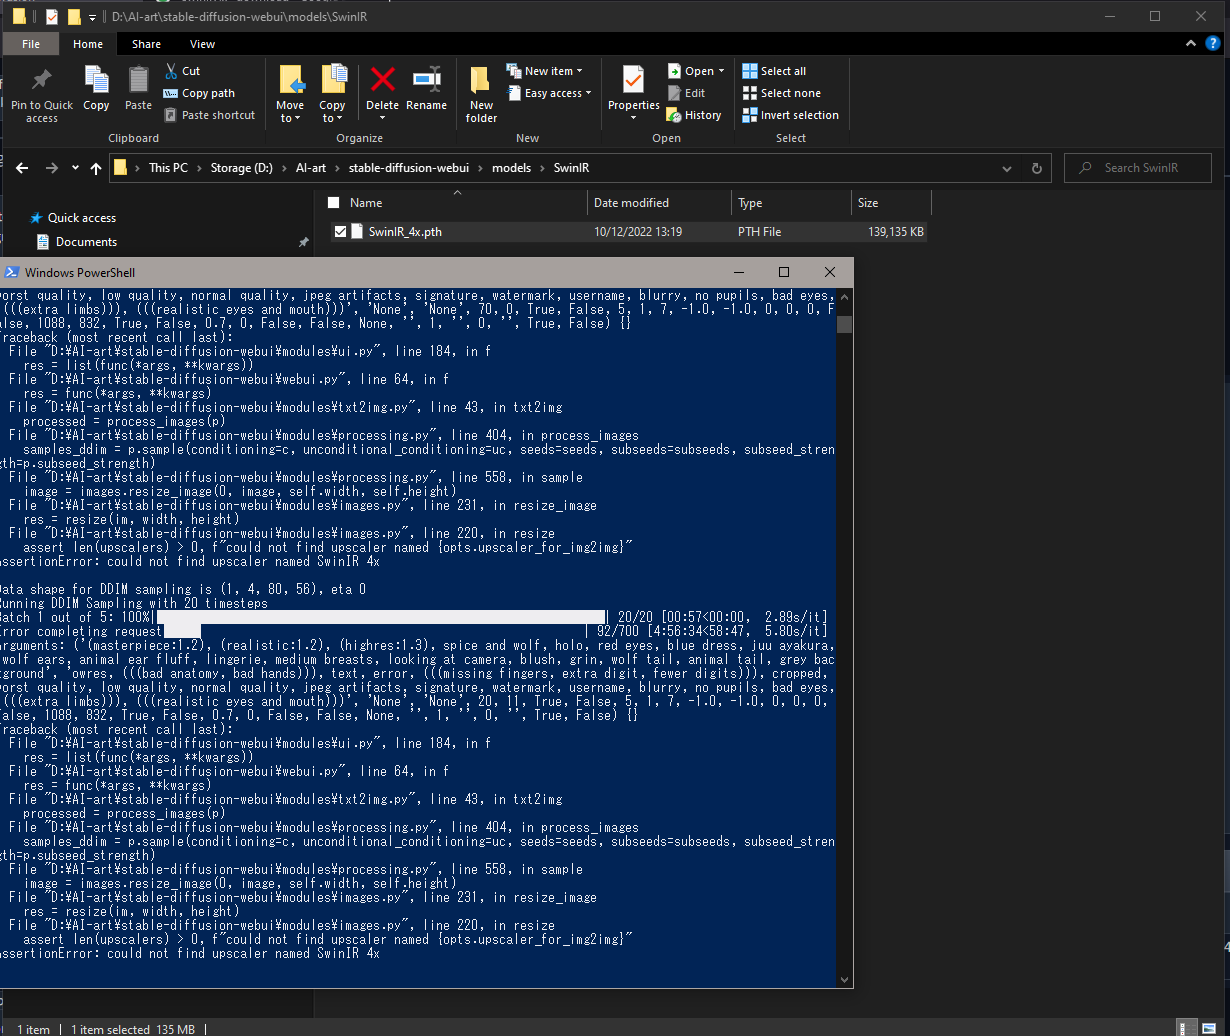Expand the Open button dropdown arrow
The width and height of the screenshot is (1230, 1036).
pos(721,72)
